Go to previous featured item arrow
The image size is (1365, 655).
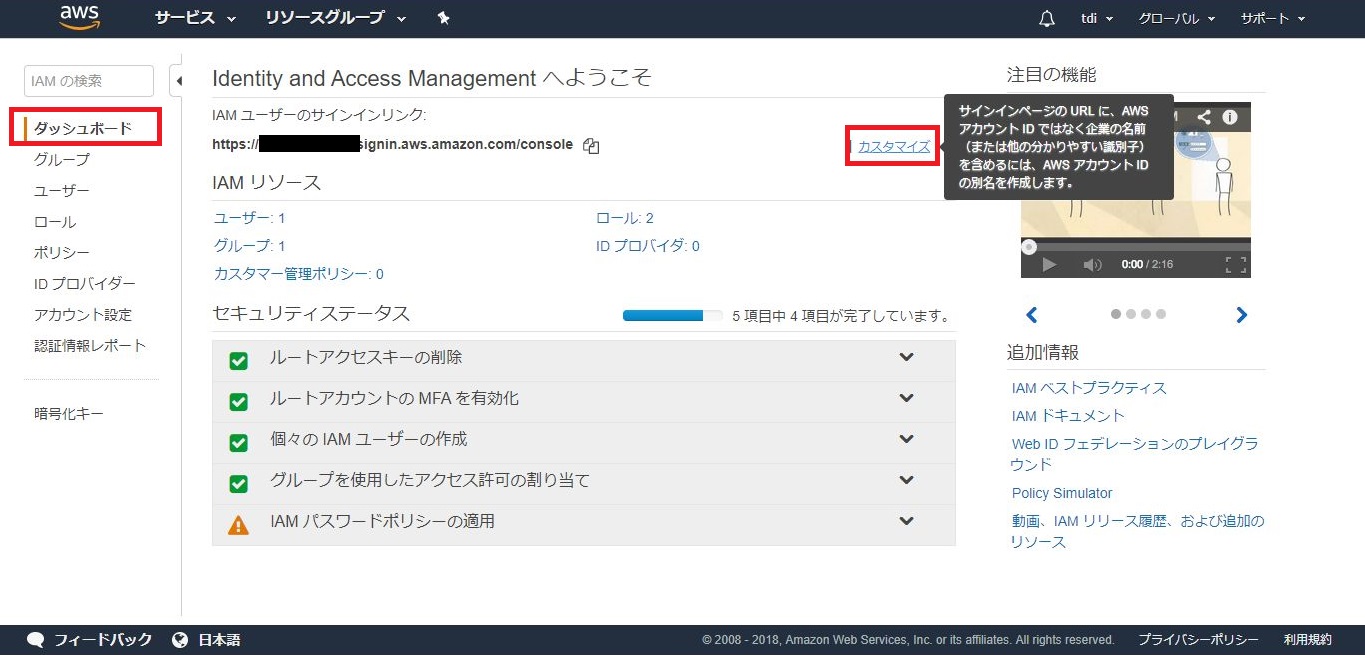point(1032,315)
